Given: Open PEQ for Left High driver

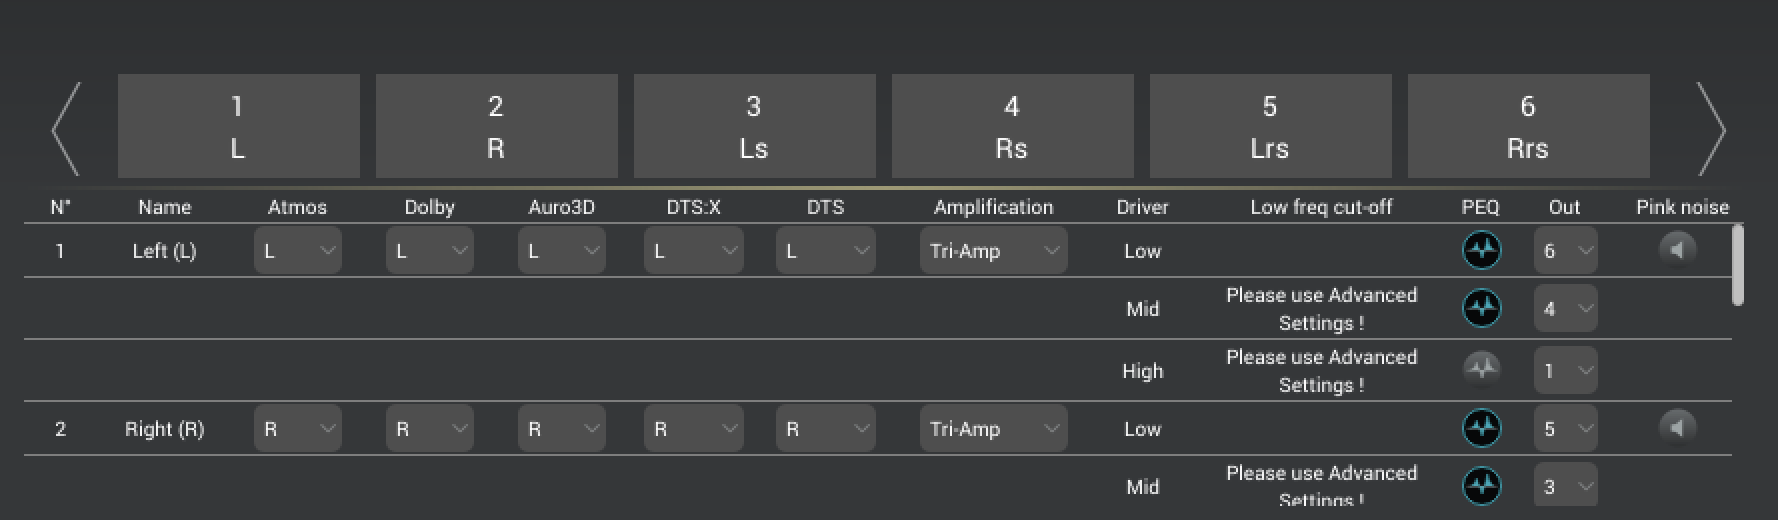Looking at the screenshot, I should click(1481, 369).
